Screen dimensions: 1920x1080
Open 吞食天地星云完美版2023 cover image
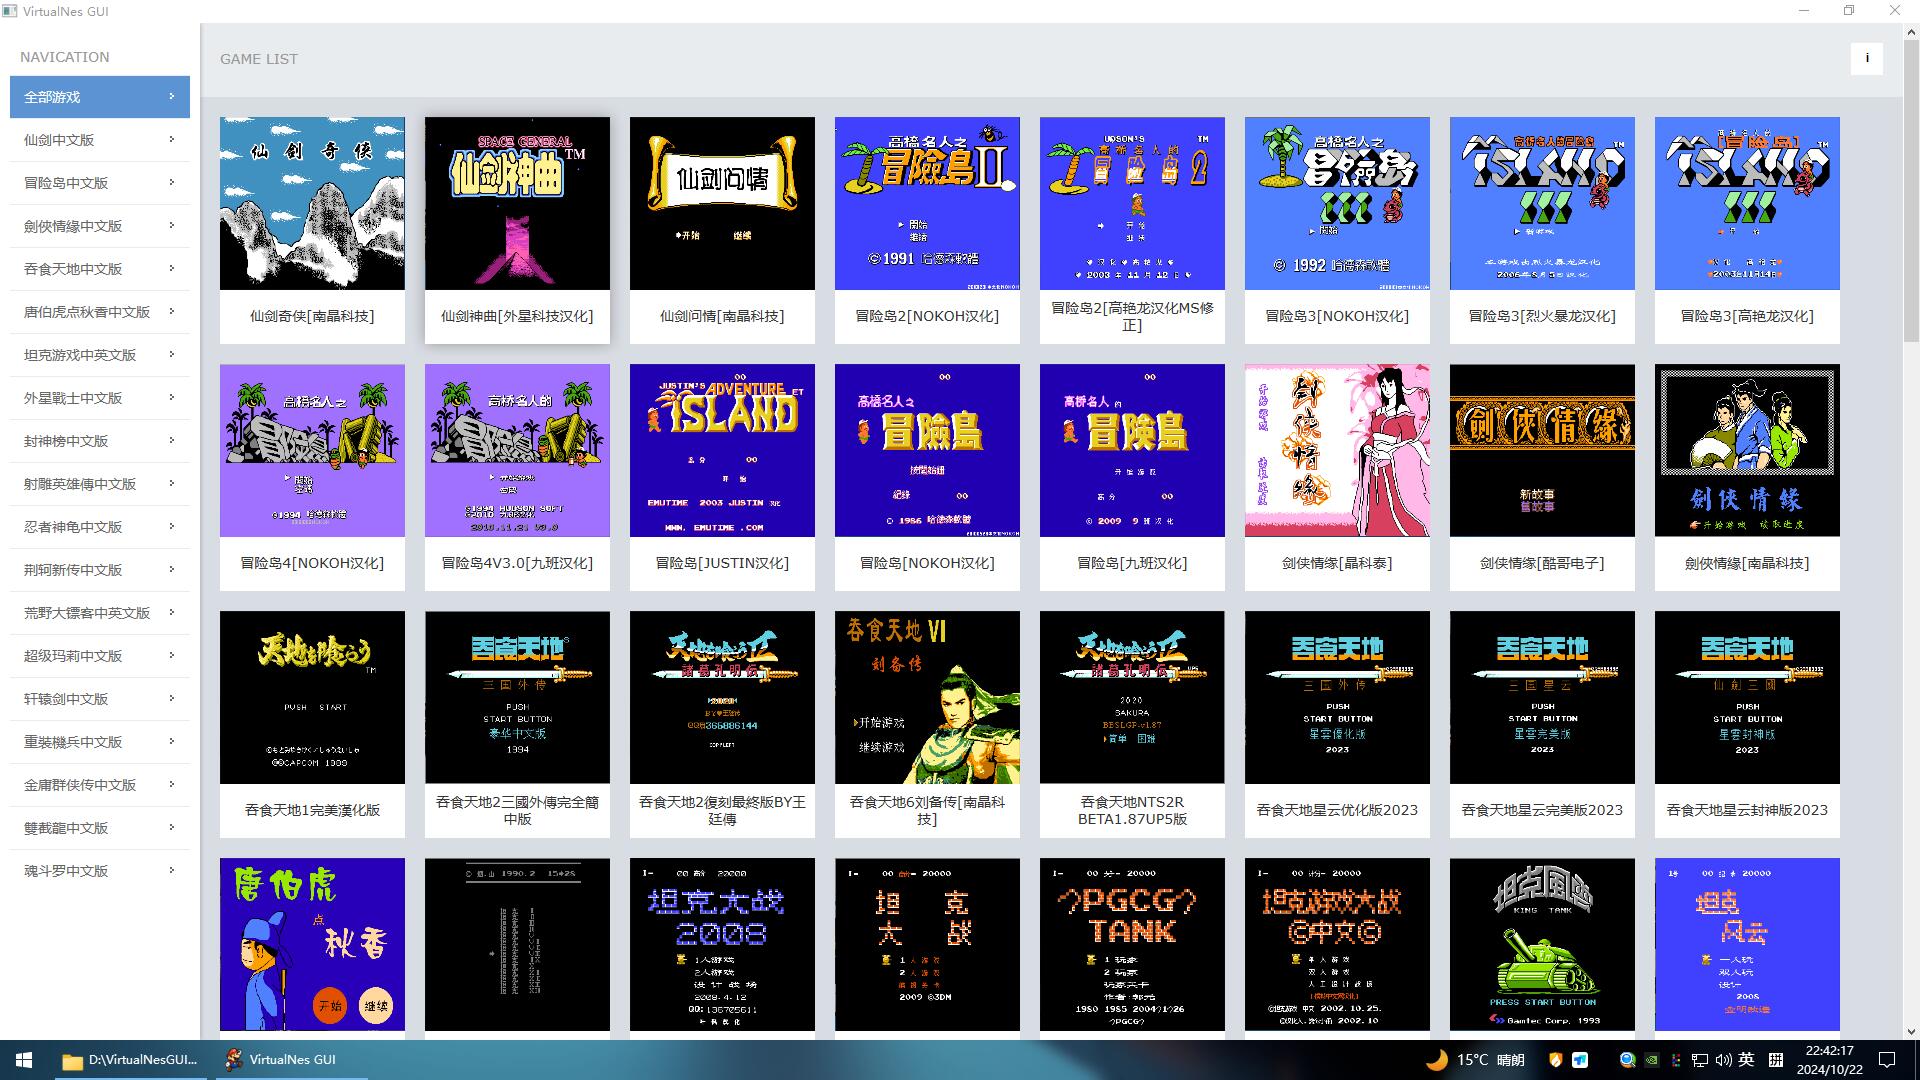tap(1542, 697)
